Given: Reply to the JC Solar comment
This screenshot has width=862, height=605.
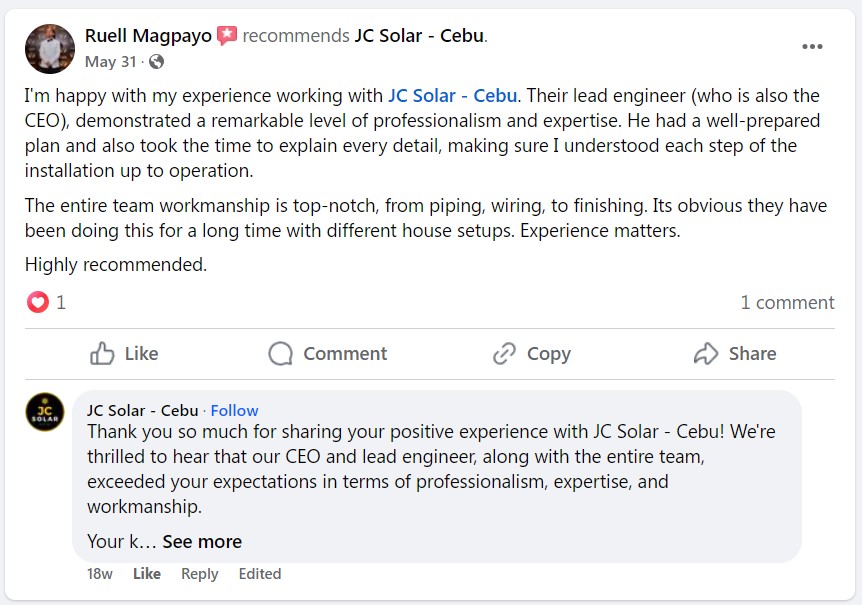Looking at the screenshot, I should click(x=199, y=574).
